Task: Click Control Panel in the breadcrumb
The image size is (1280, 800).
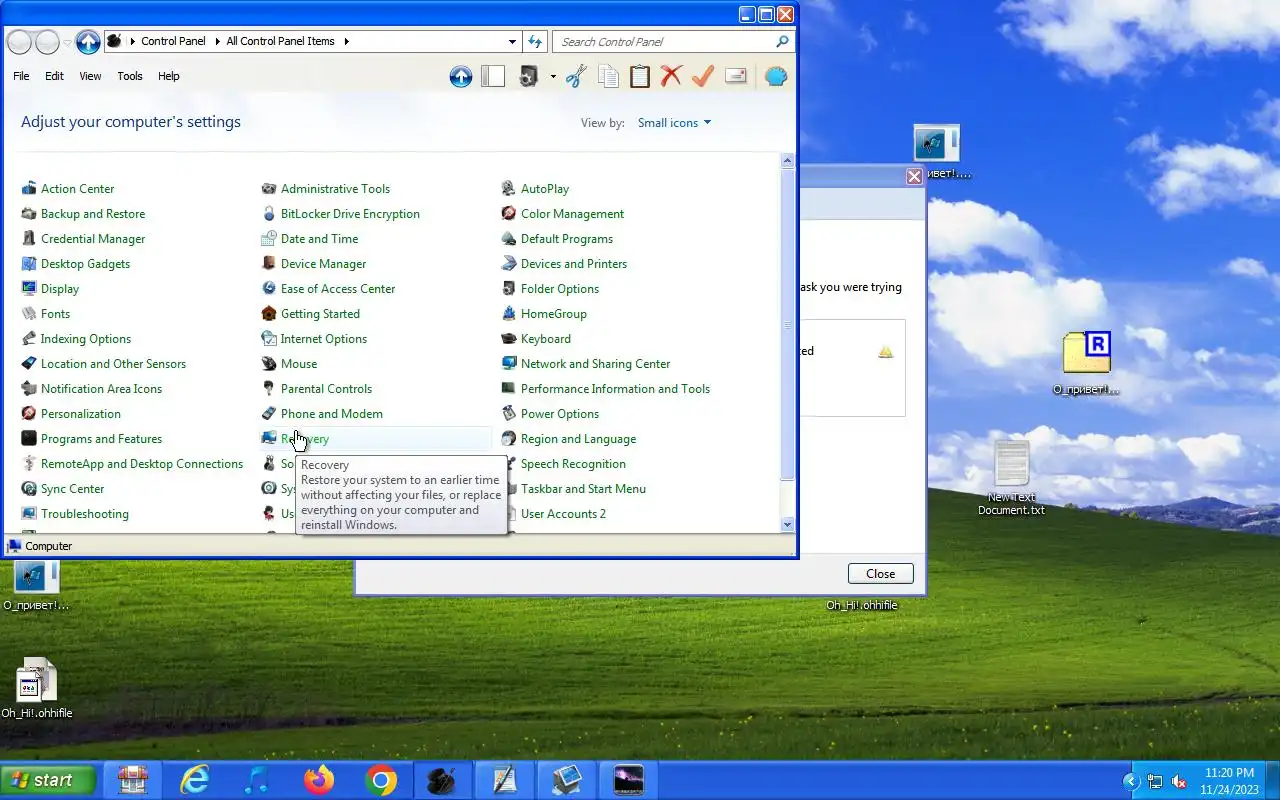Action: click(x=173, y=41)
